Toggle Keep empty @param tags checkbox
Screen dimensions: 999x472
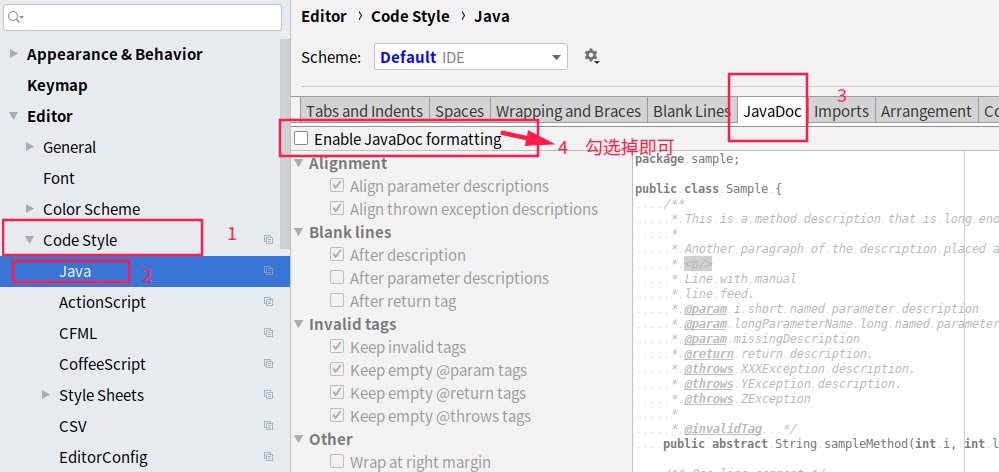[x=337, y=370]
